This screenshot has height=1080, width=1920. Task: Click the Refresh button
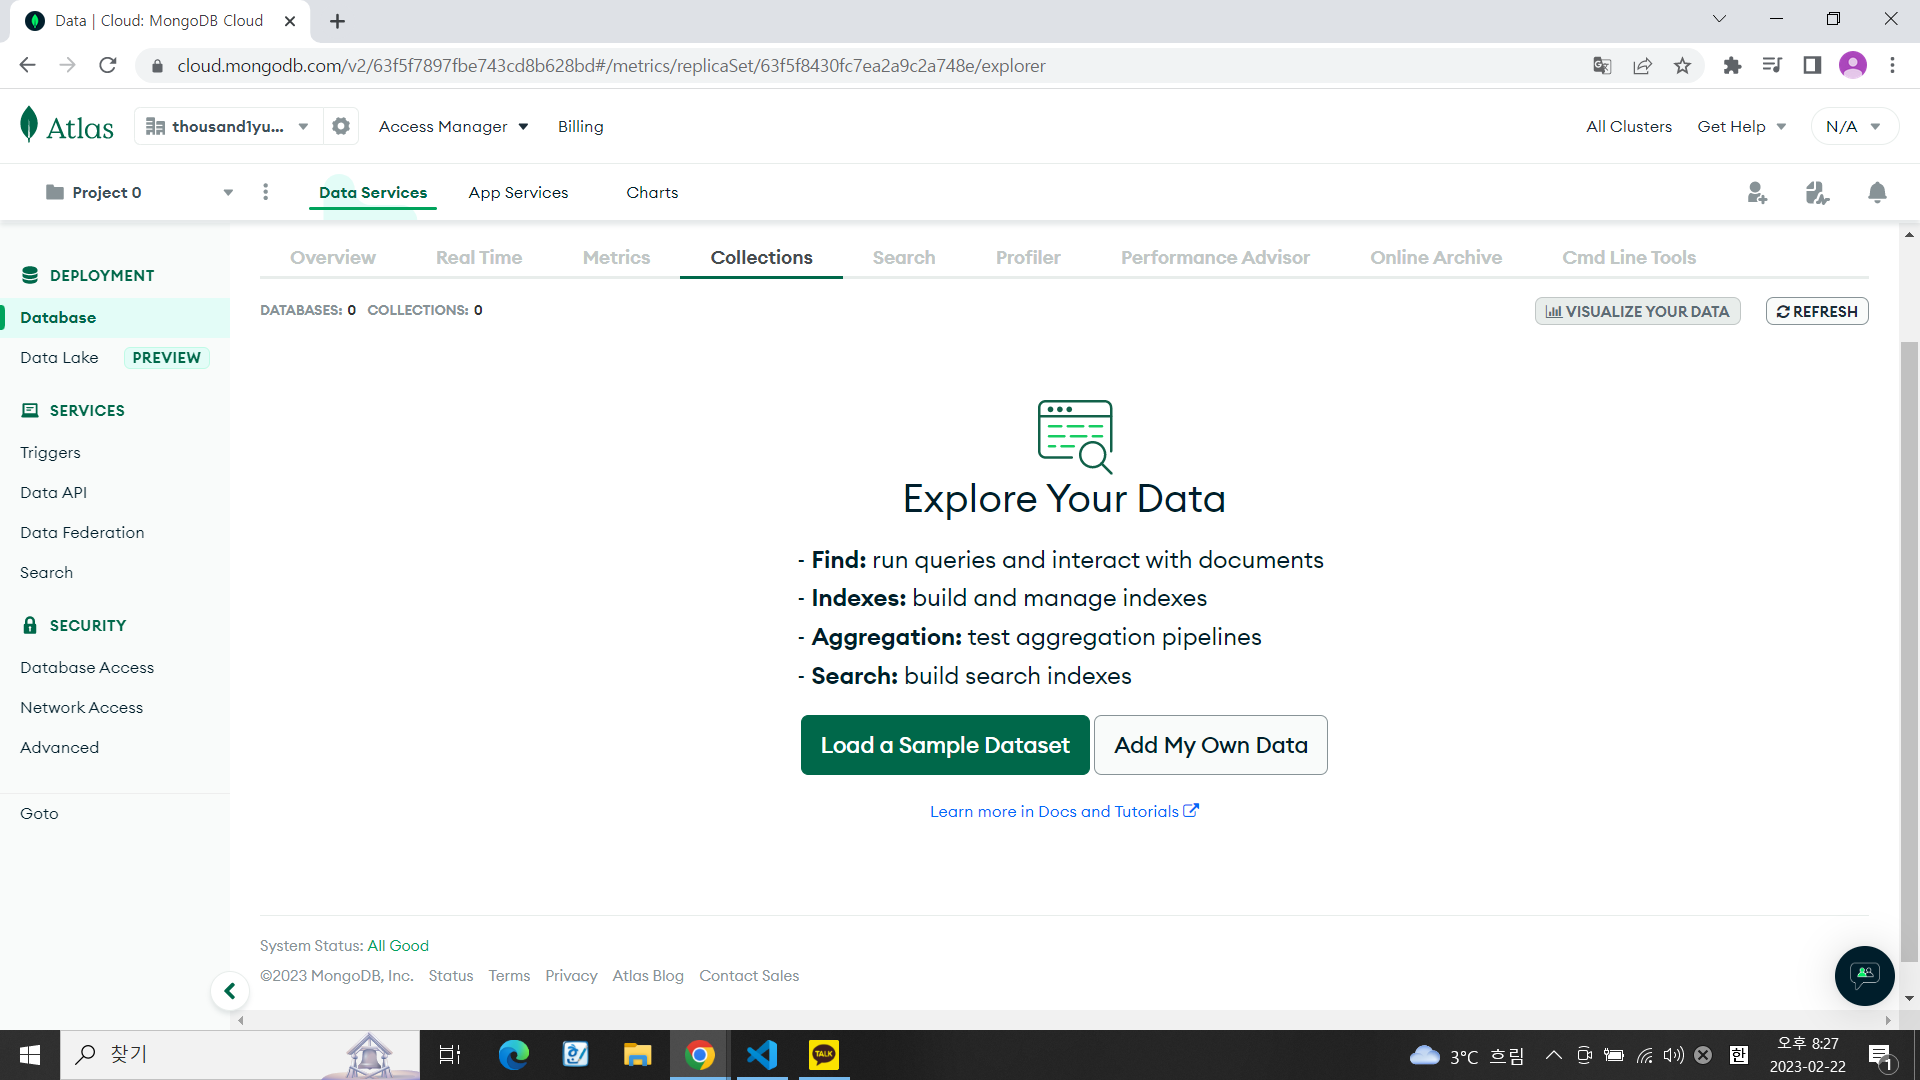(x=1817, y=311)
